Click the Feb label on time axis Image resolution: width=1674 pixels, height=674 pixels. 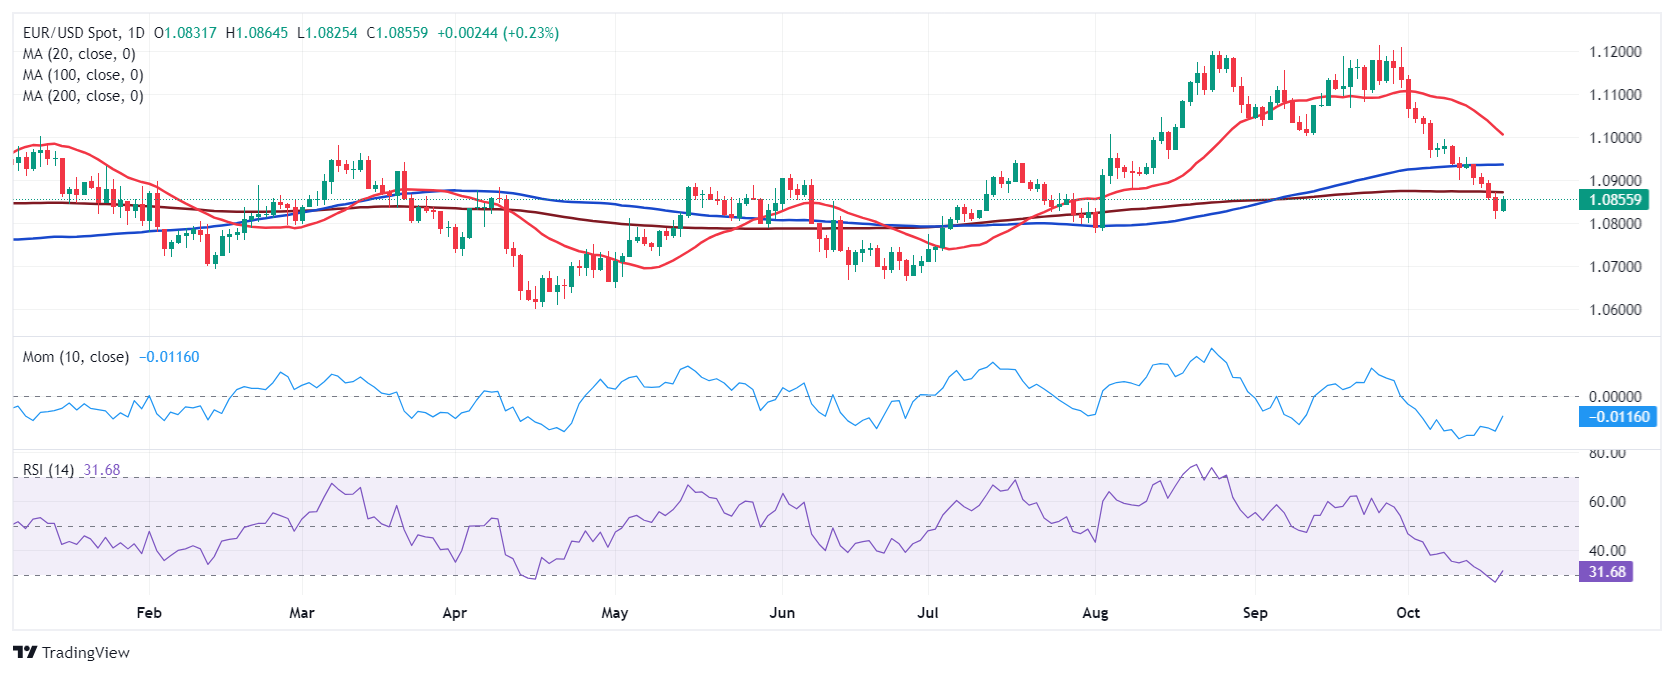[x=148, y=612]
